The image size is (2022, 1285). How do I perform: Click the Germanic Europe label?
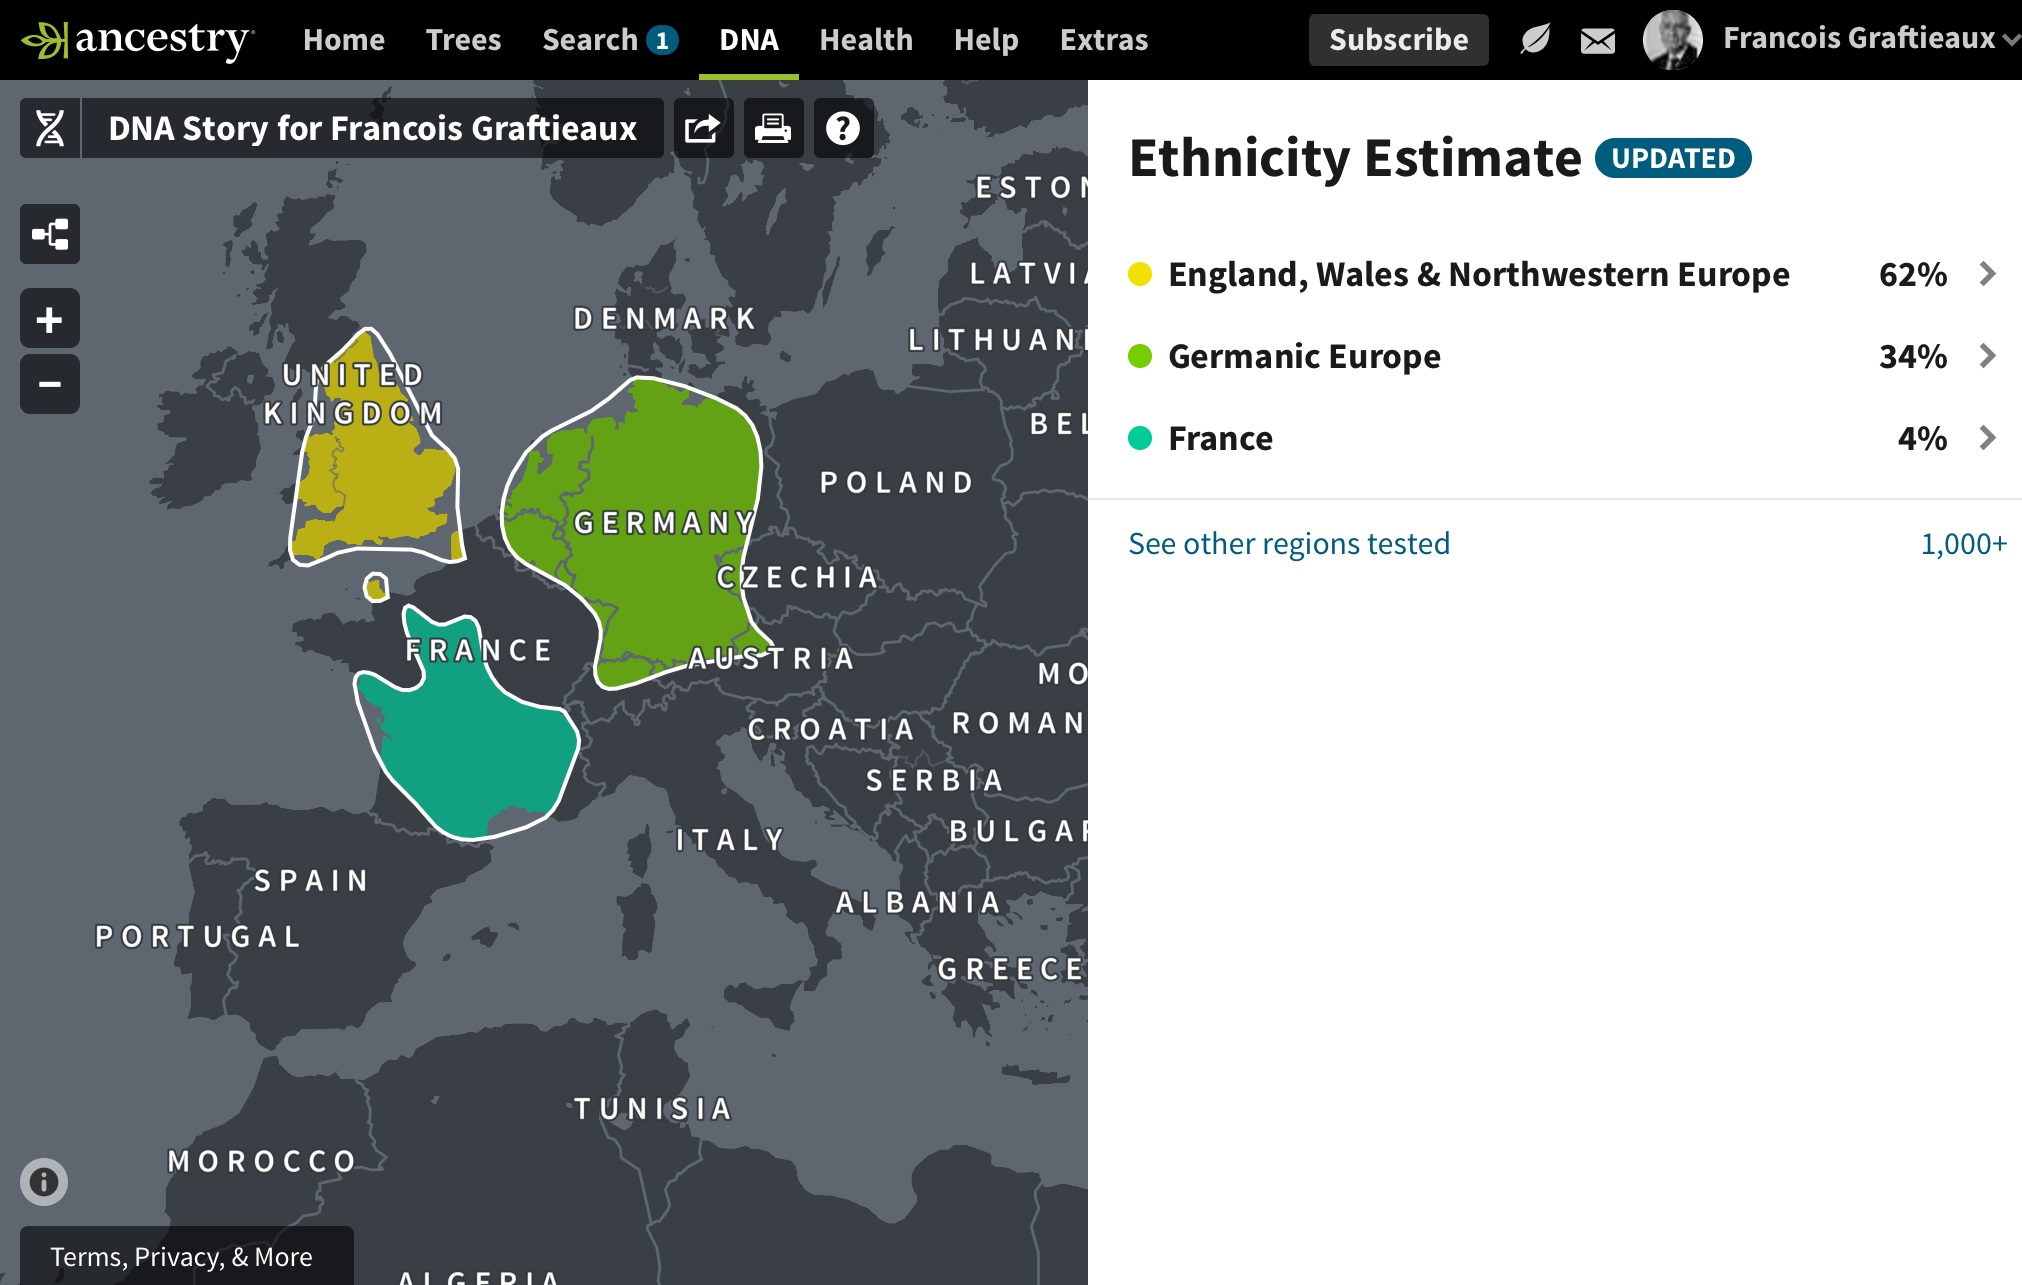[x=1304, y=356]
